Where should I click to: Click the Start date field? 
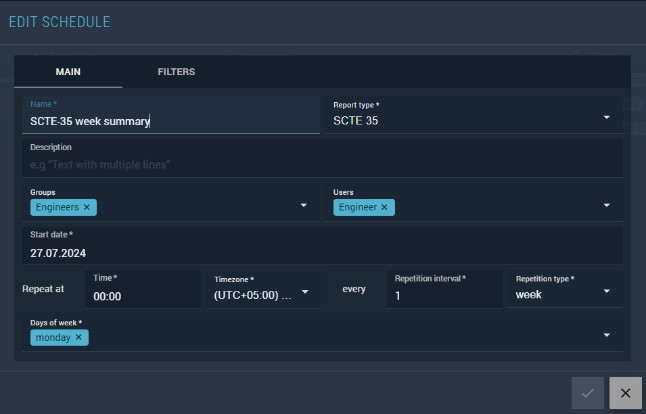320,253
